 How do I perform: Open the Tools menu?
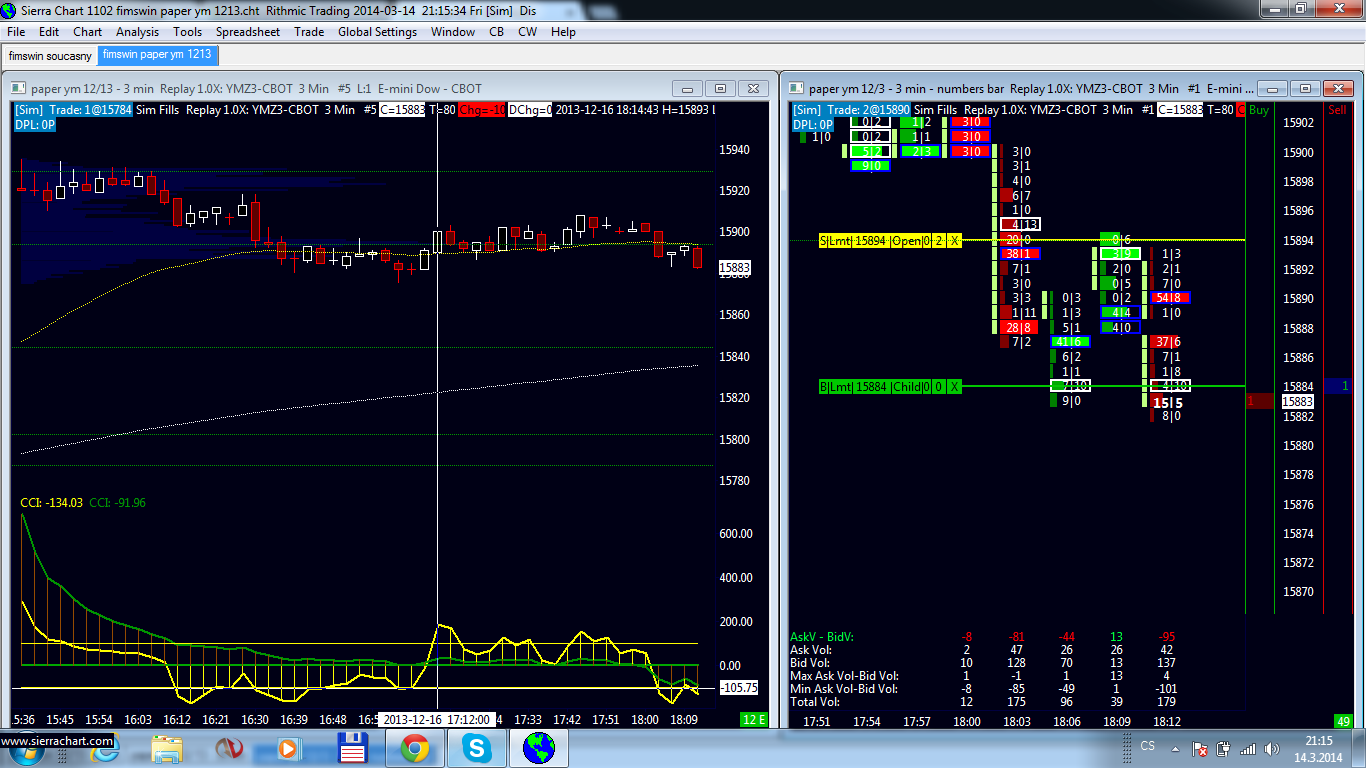[187, 32]
